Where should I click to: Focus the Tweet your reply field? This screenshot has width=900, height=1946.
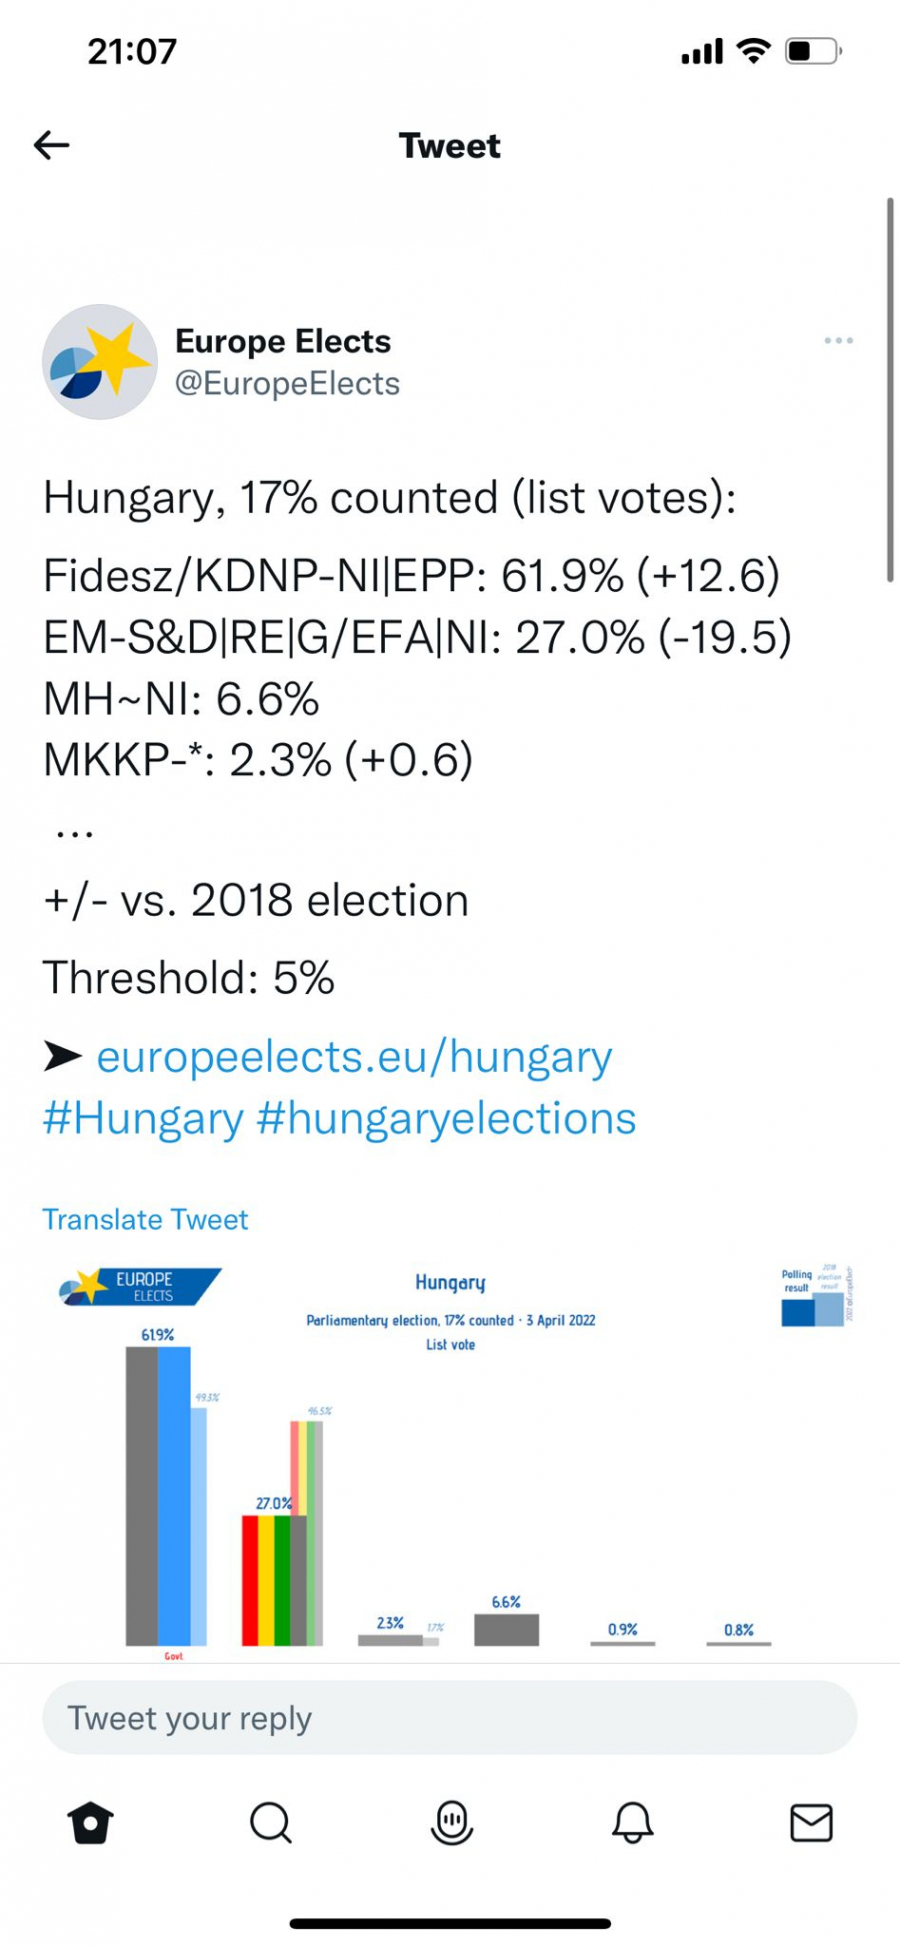(449, 1718)
